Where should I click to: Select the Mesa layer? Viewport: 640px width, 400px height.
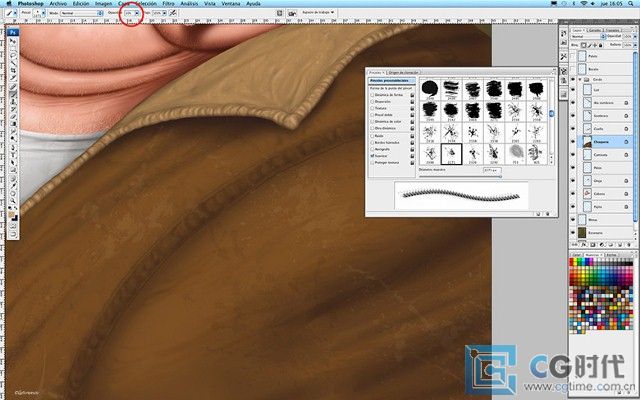pos(604,220)
